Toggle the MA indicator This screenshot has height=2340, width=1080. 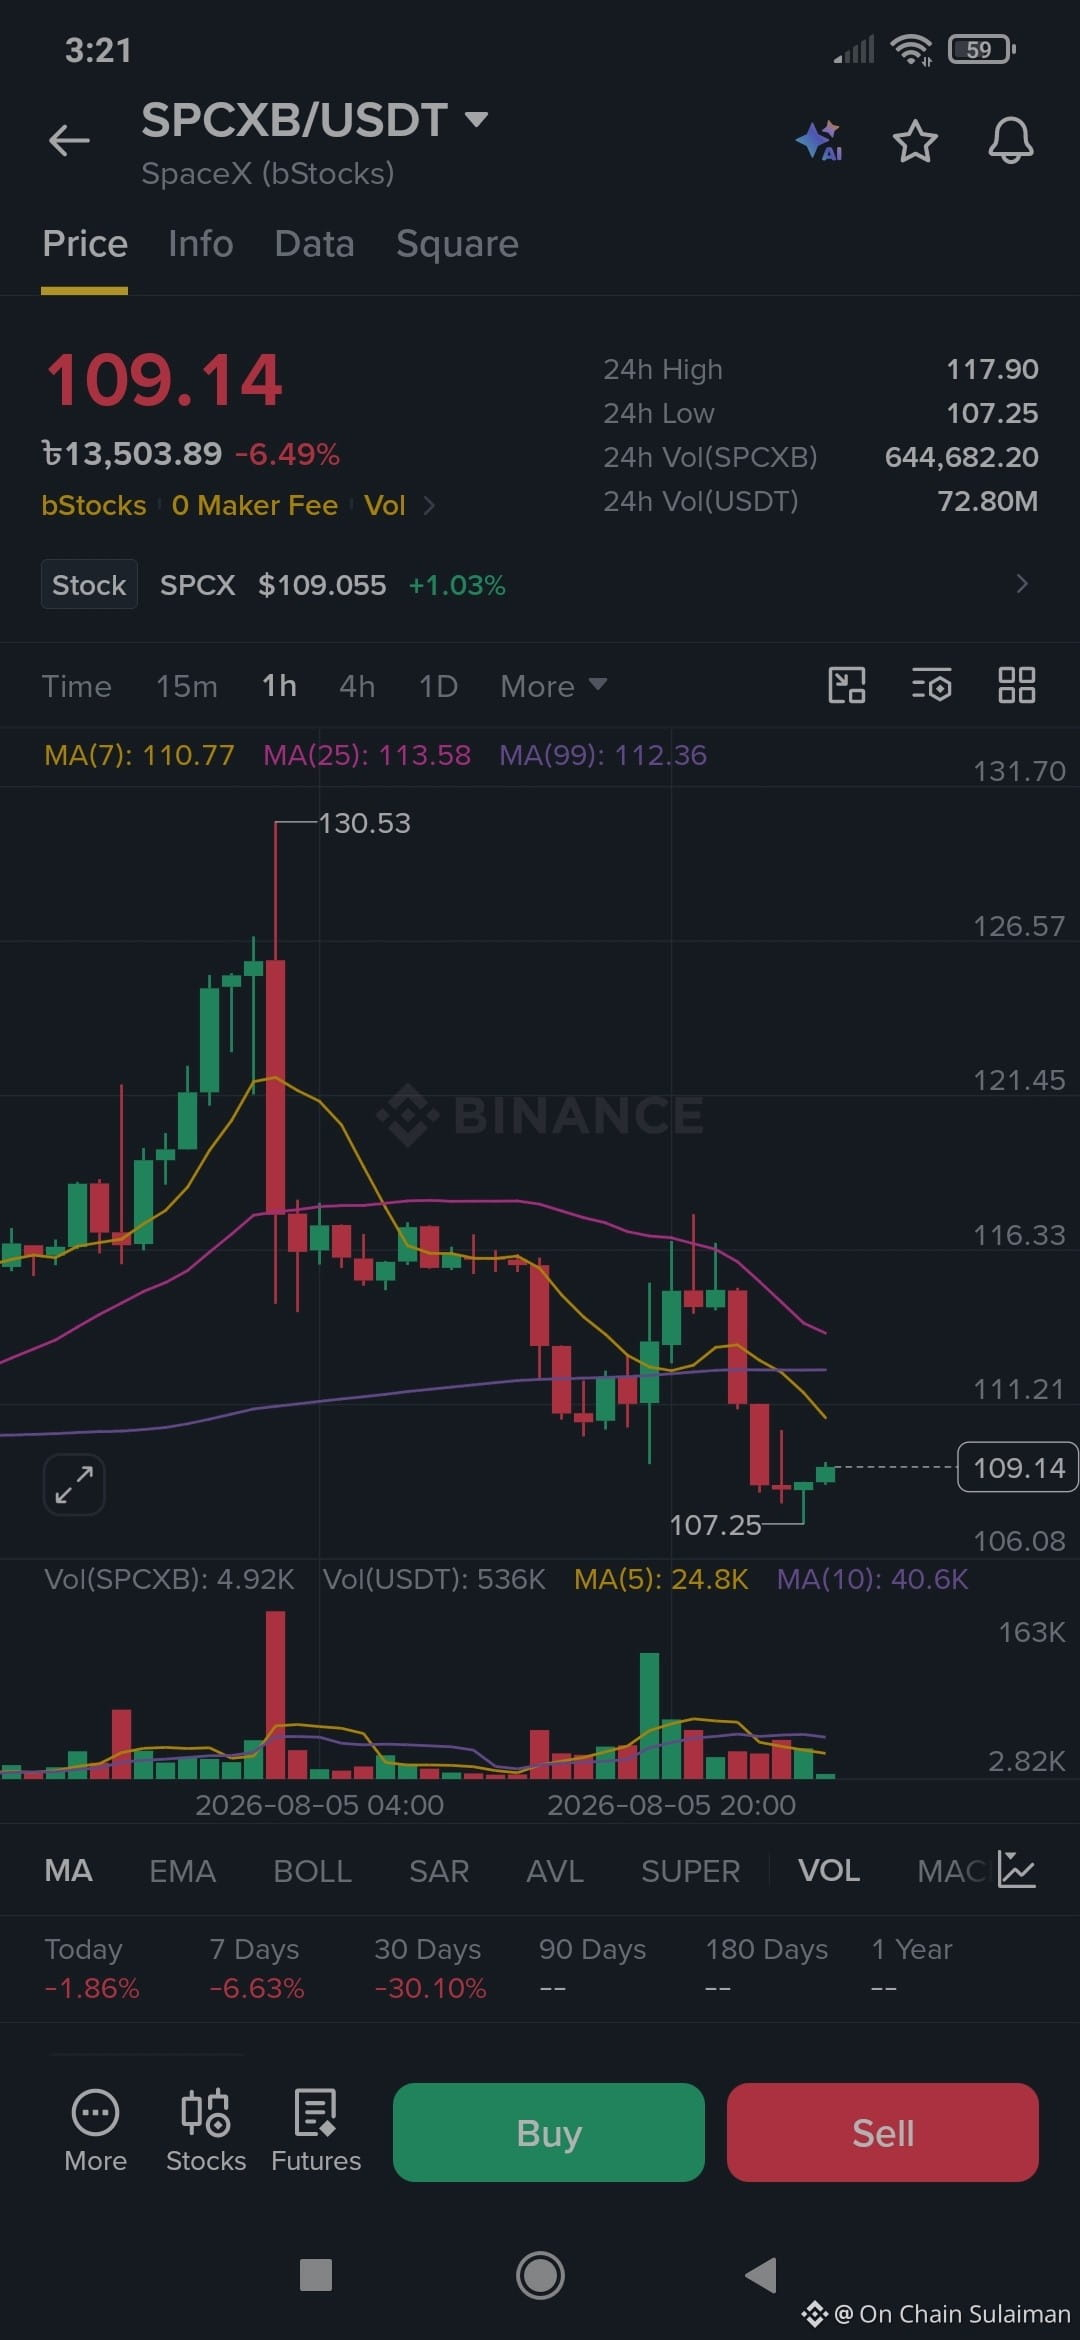coord(69,1870)
